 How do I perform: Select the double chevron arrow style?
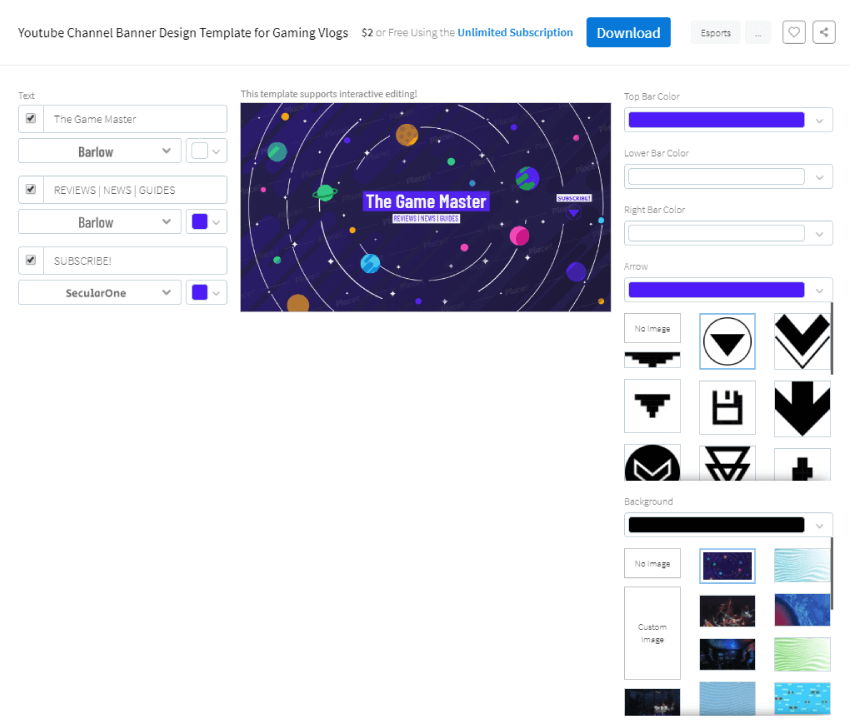(802, 341)
